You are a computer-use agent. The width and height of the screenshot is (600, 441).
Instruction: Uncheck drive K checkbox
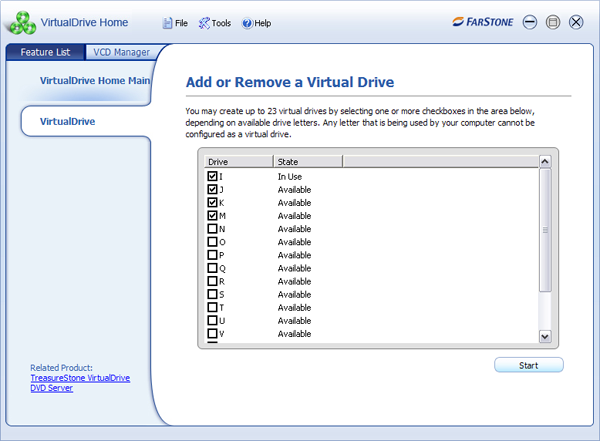212,202
